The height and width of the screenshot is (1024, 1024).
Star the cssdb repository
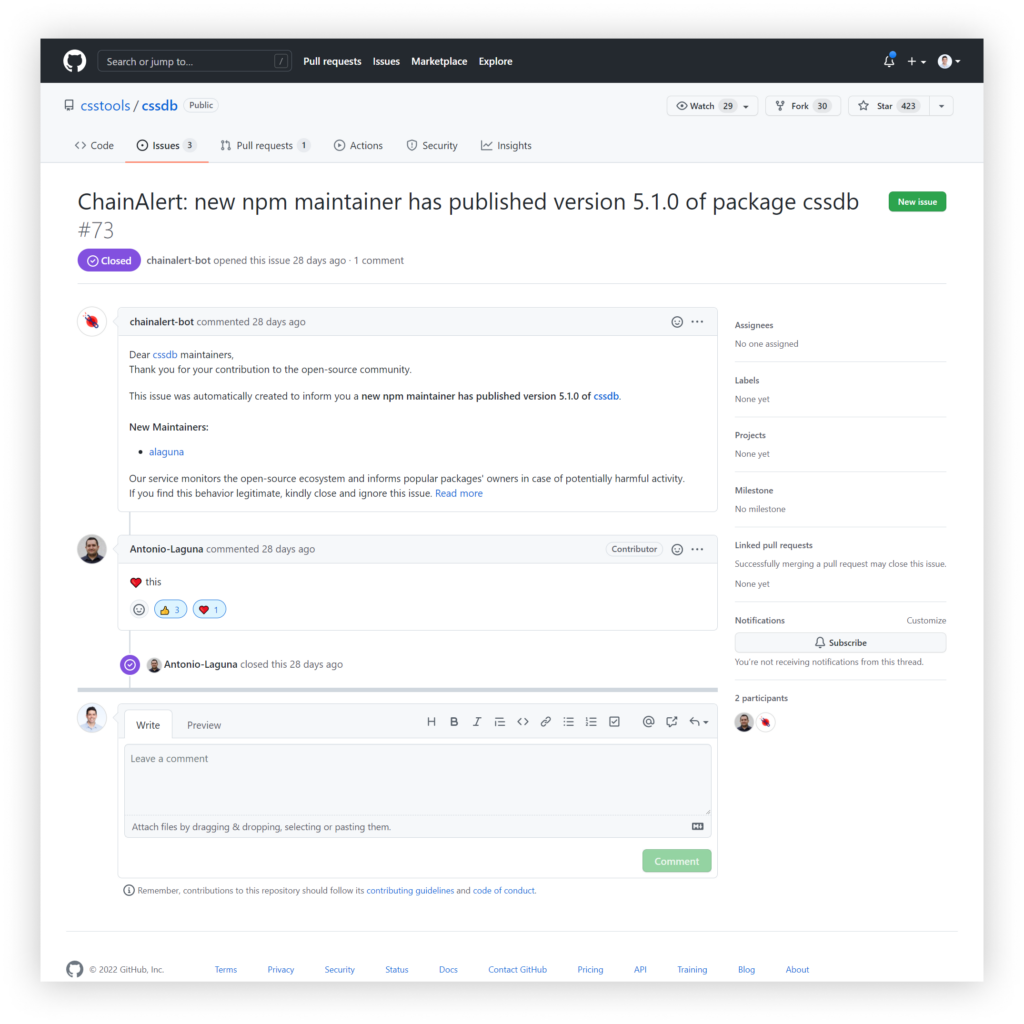(888, 106)
